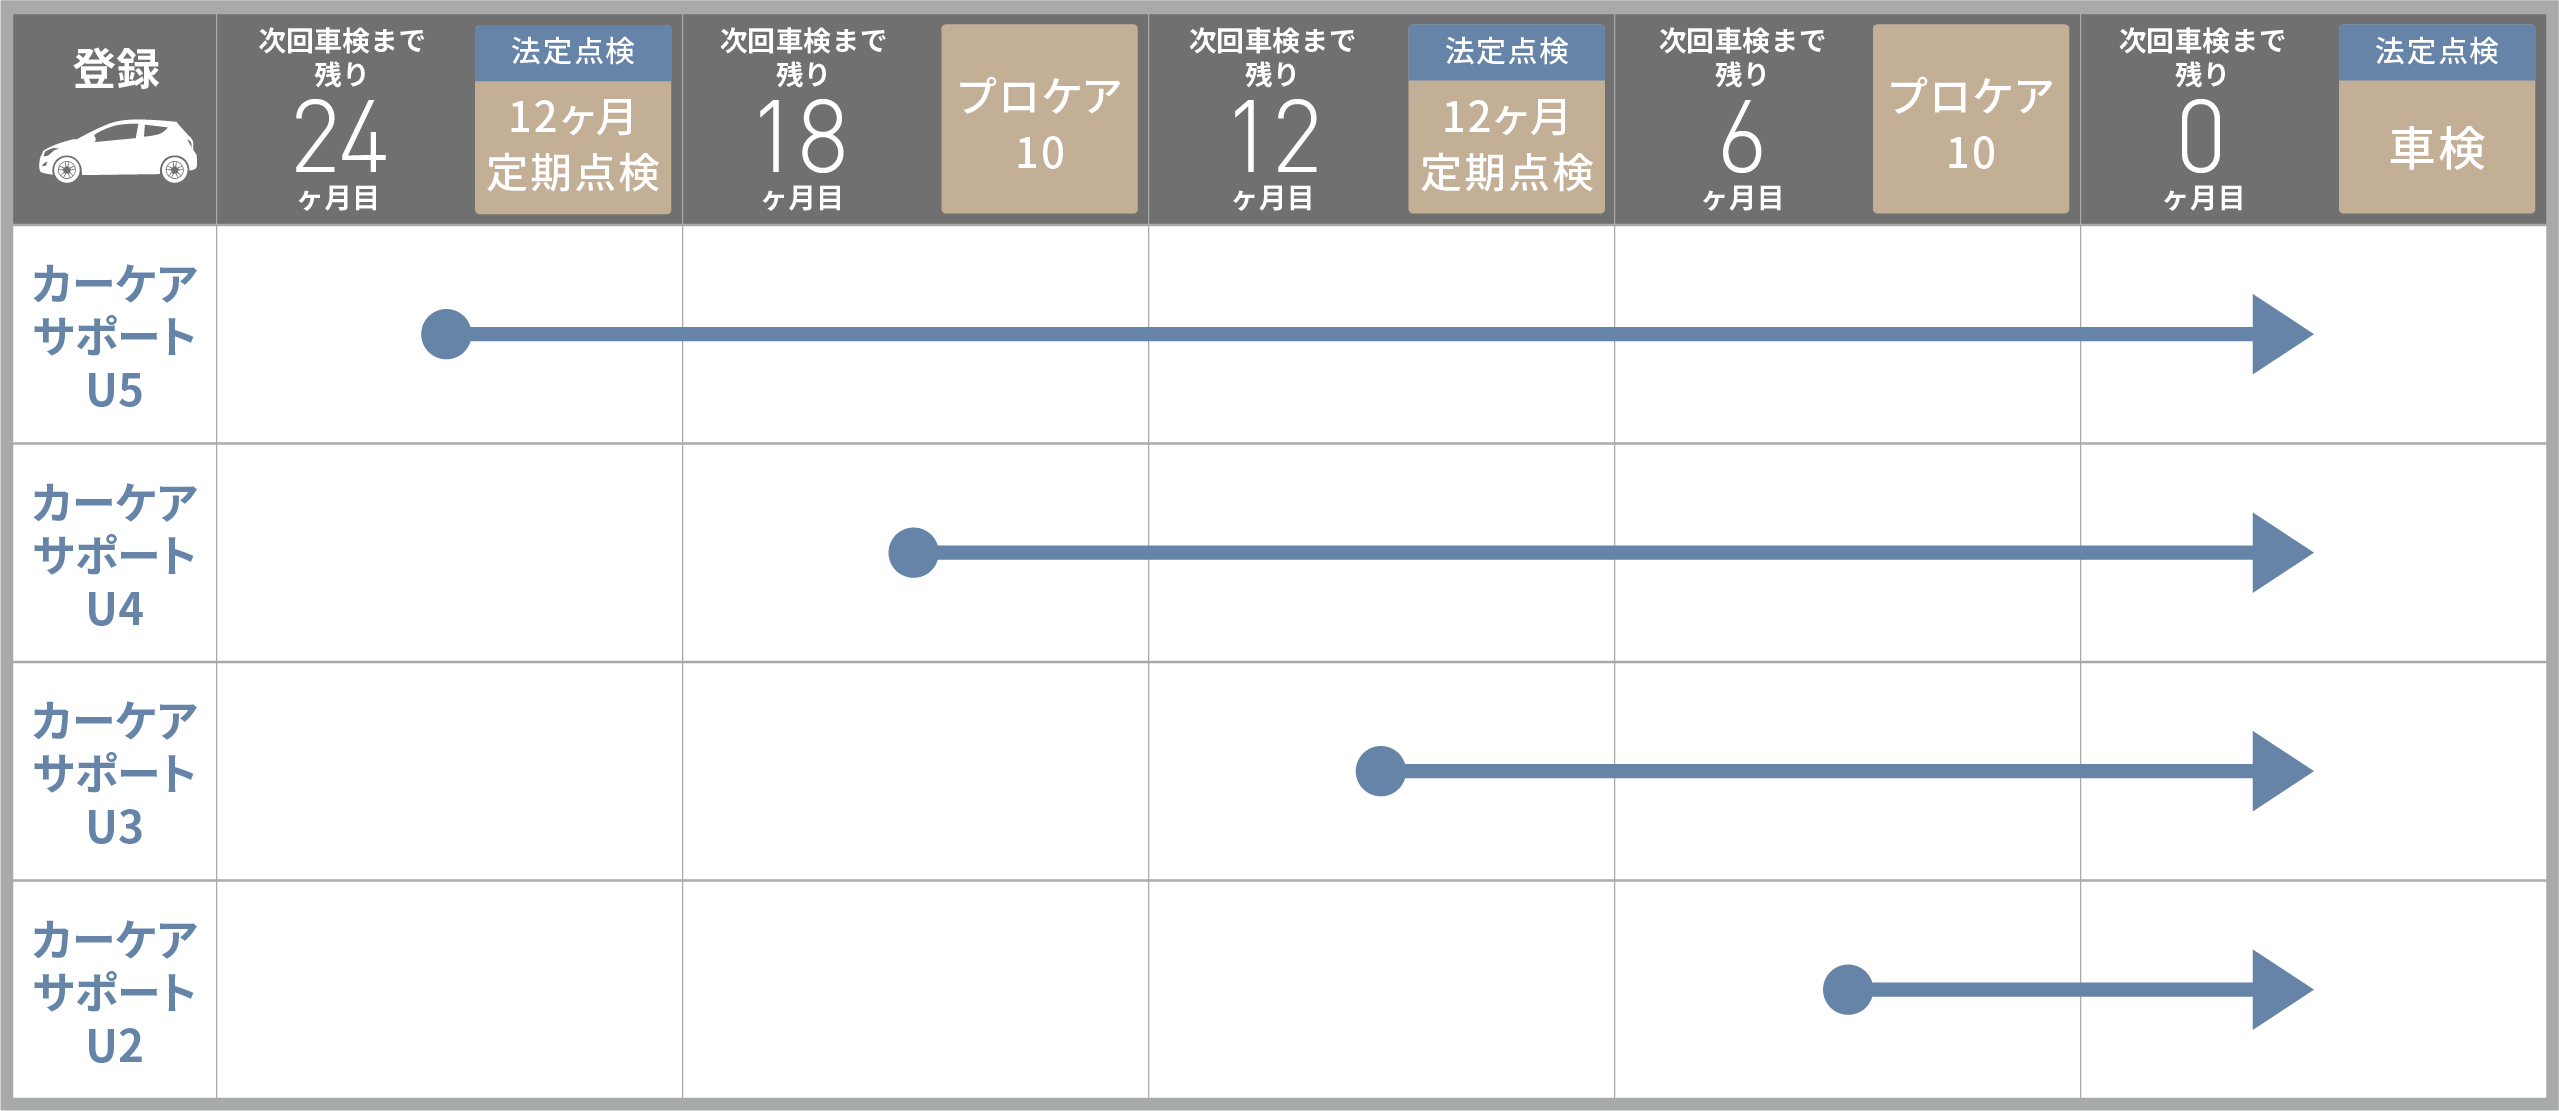This screenshot has height=1111, width=2559.
Task: Click the arrowhead ending the U4 timeline
Action: pos(2280,553)
